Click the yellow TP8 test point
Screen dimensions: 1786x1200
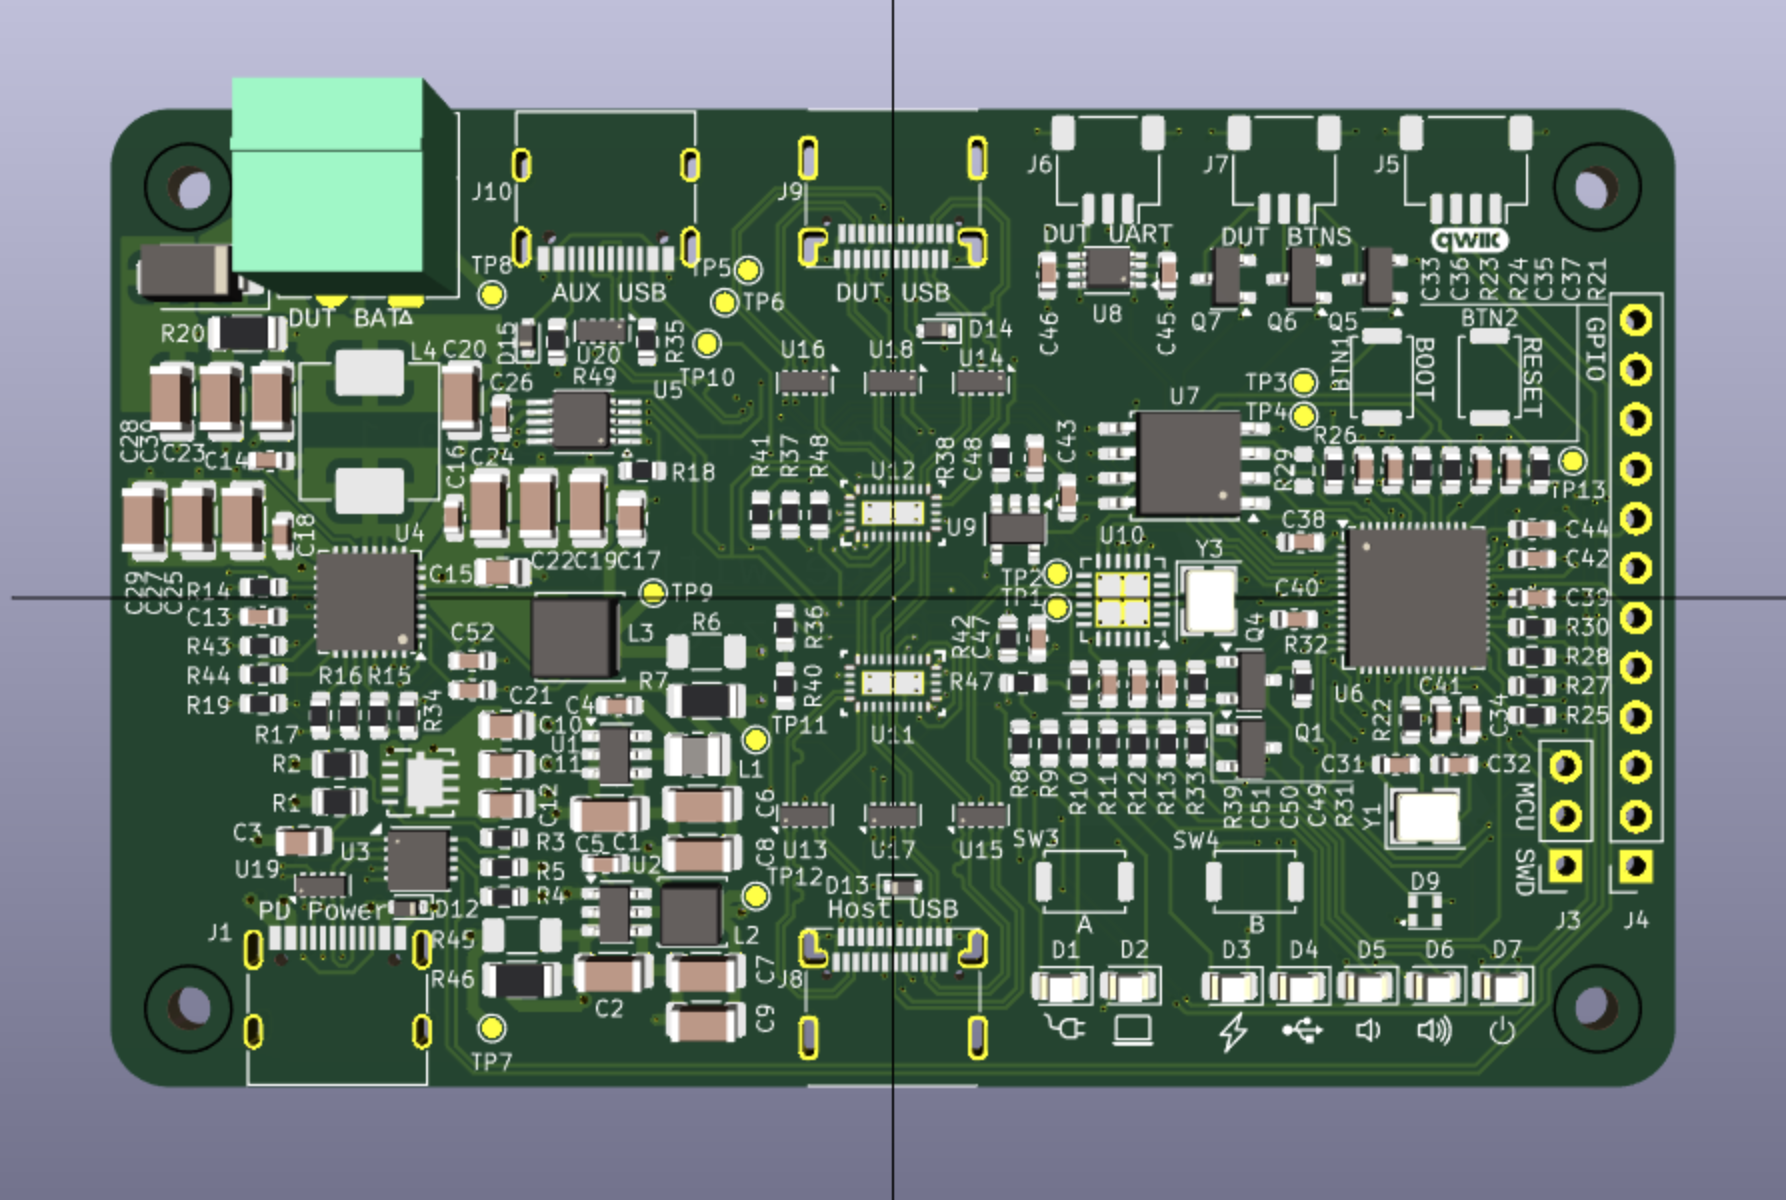pos(492,294)
